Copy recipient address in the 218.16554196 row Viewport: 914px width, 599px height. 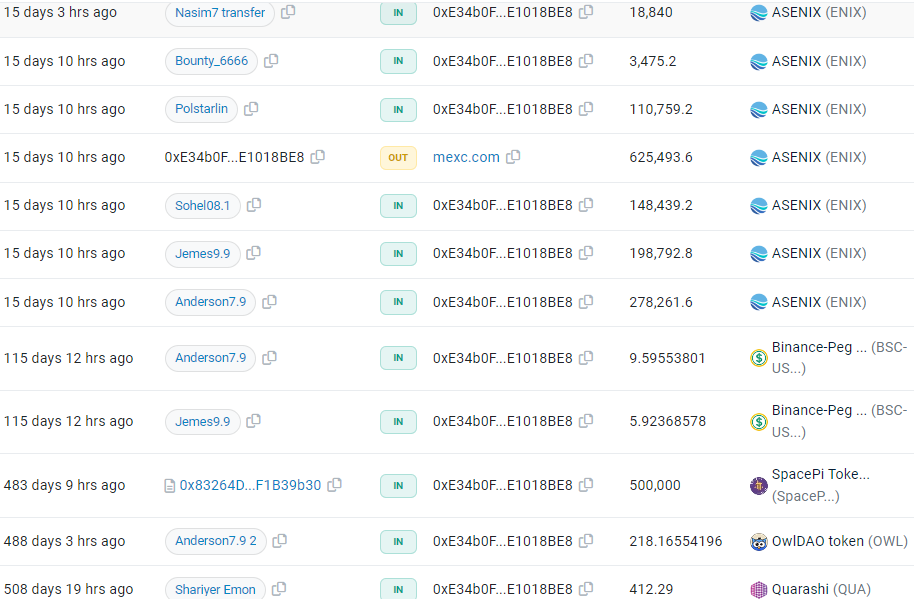click(586, 541)
